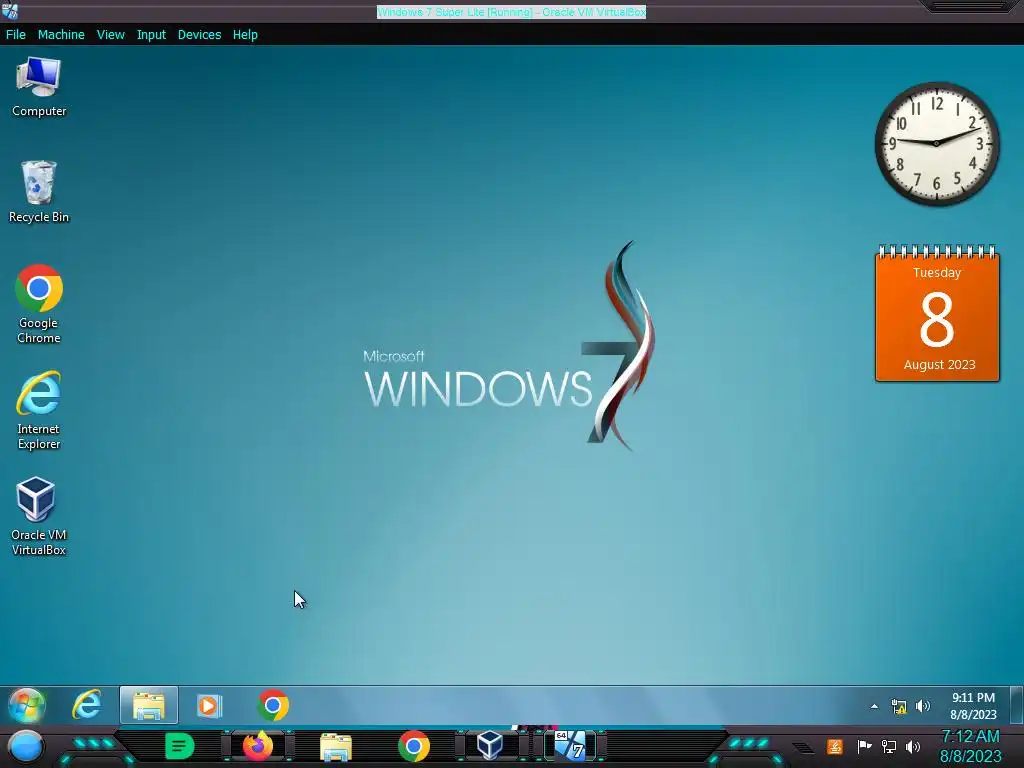Click guest Show Desktop strip
The height and width of the screenshot is (768, 1024).
[1017, 705]
